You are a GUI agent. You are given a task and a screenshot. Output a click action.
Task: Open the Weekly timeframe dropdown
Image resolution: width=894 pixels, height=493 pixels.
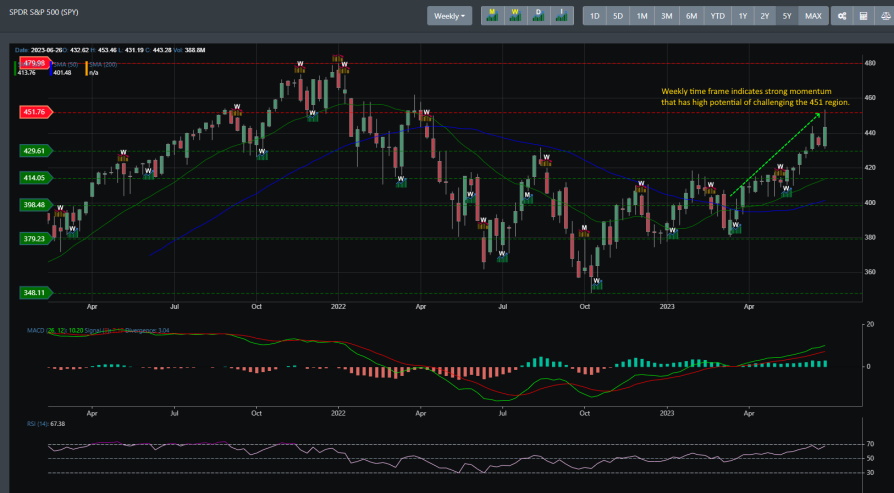pos(449,16)
